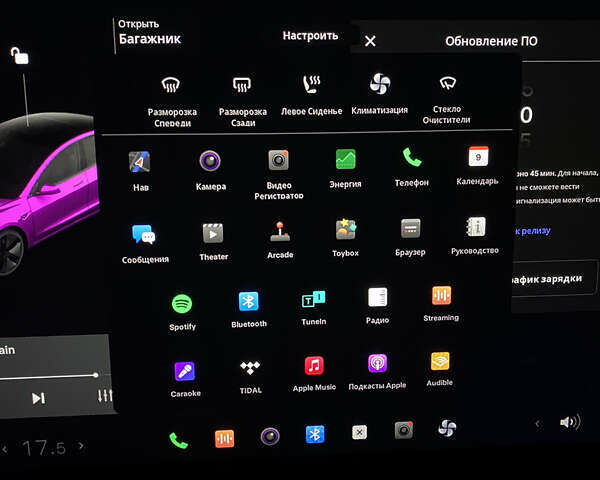The image size is (600, 480).
Task: Tap Открыть Багажник to open trunk
Action: pos(149,33)
